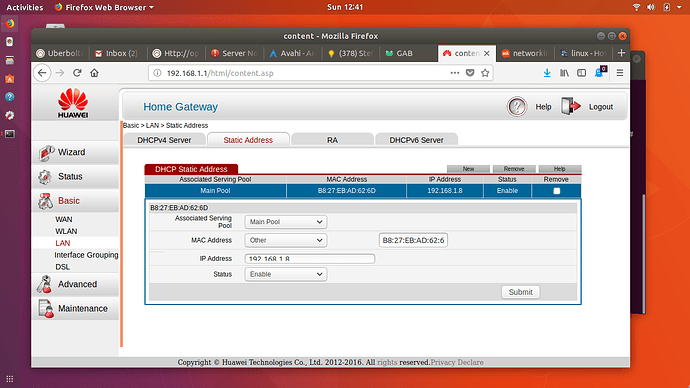Switch to the Avahi browser tab
This screenshot has height=388, width=690.
click(x=292, y=53)
